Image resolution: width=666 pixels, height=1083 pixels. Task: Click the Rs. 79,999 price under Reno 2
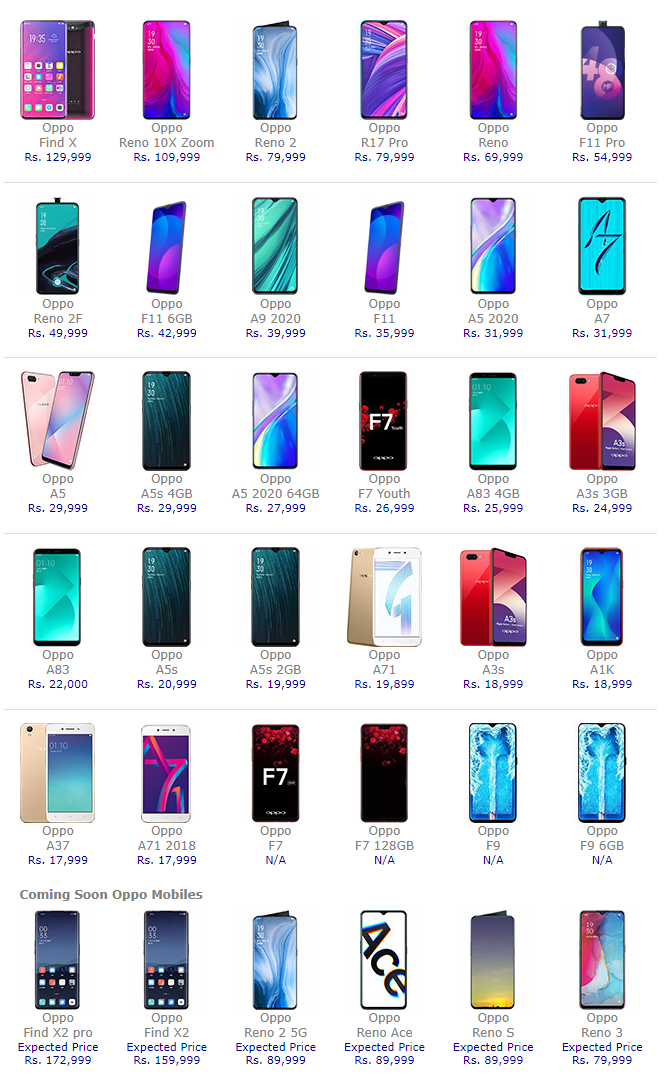click(276, 157)
